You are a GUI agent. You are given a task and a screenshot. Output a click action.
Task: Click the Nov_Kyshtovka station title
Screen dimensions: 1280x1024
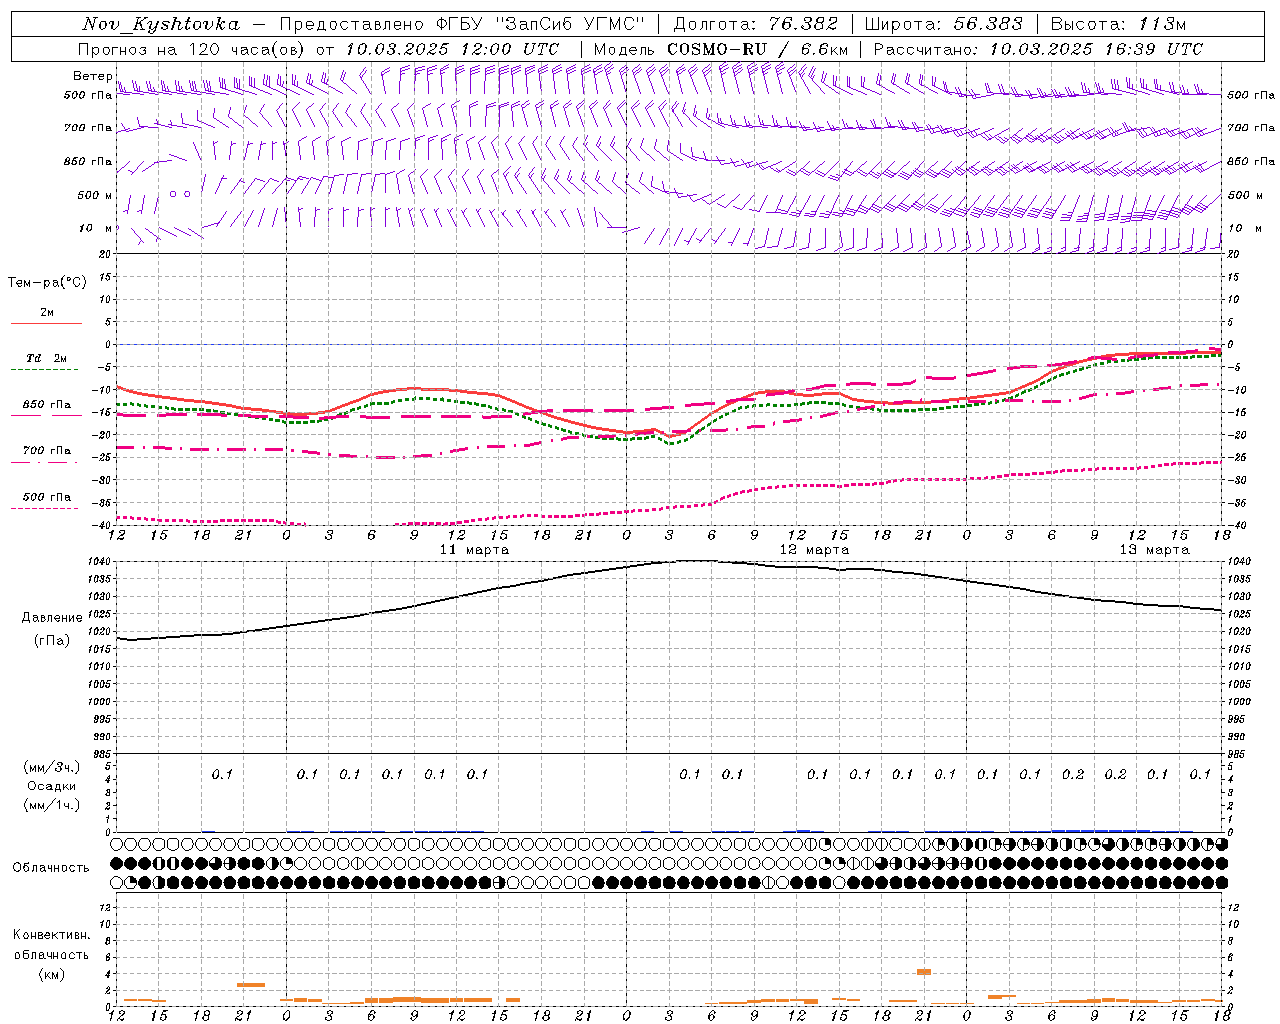tap(161, 24)
